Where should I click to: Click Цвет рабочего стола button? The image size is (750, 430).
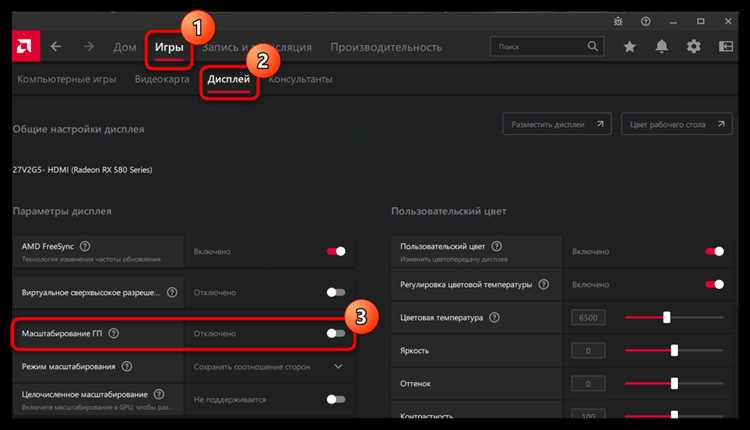676,124
